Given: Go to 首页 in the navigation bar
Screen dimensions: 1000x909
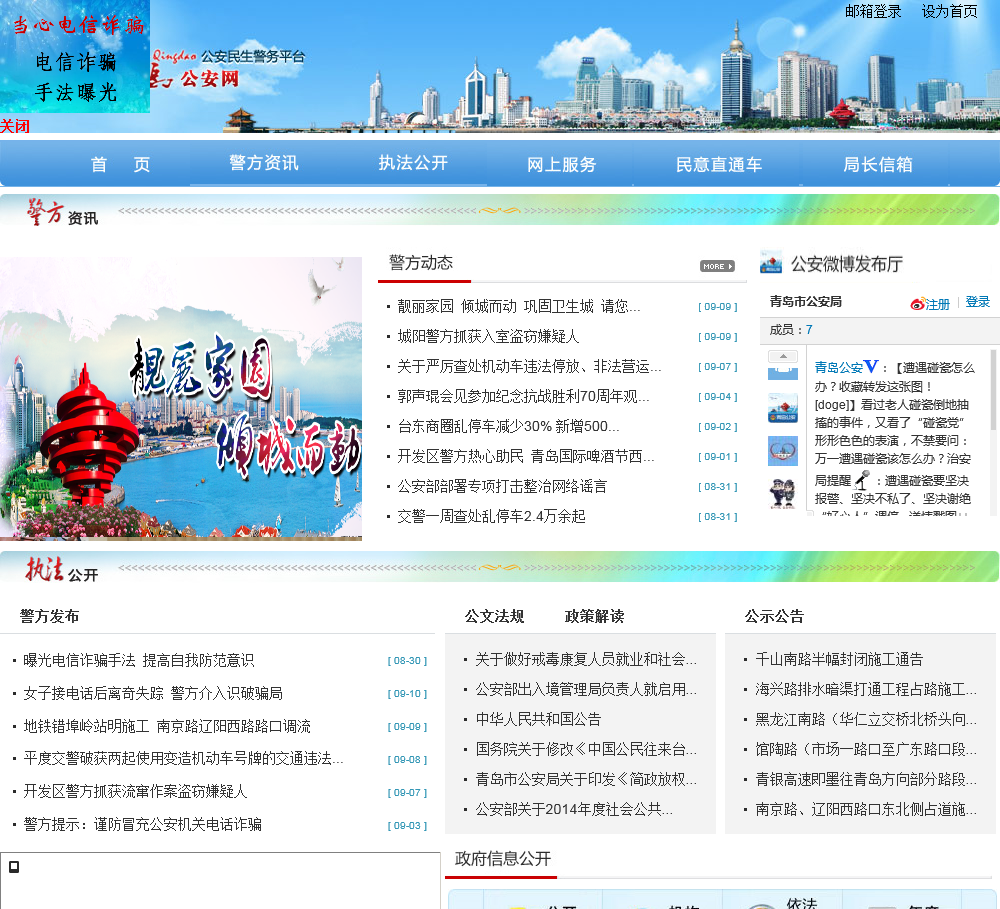Looking at the screenshot, I should click(120, 164).
